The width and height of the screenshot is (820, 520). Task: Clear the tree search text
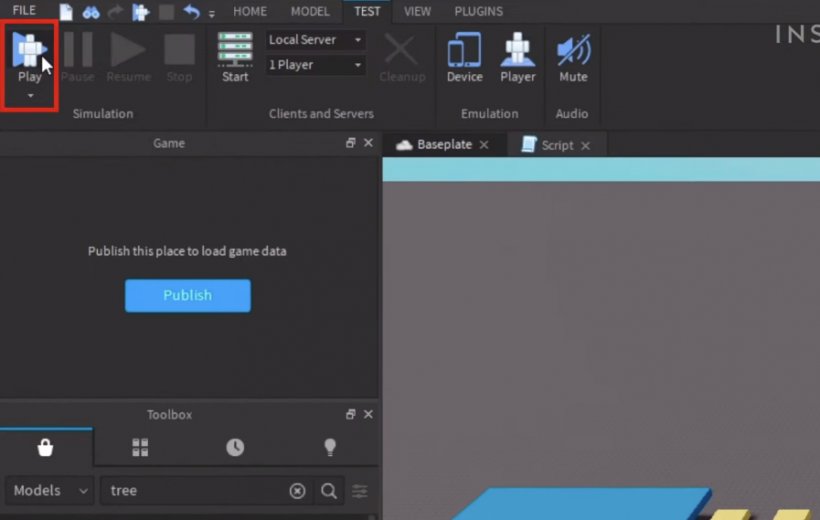297,491
